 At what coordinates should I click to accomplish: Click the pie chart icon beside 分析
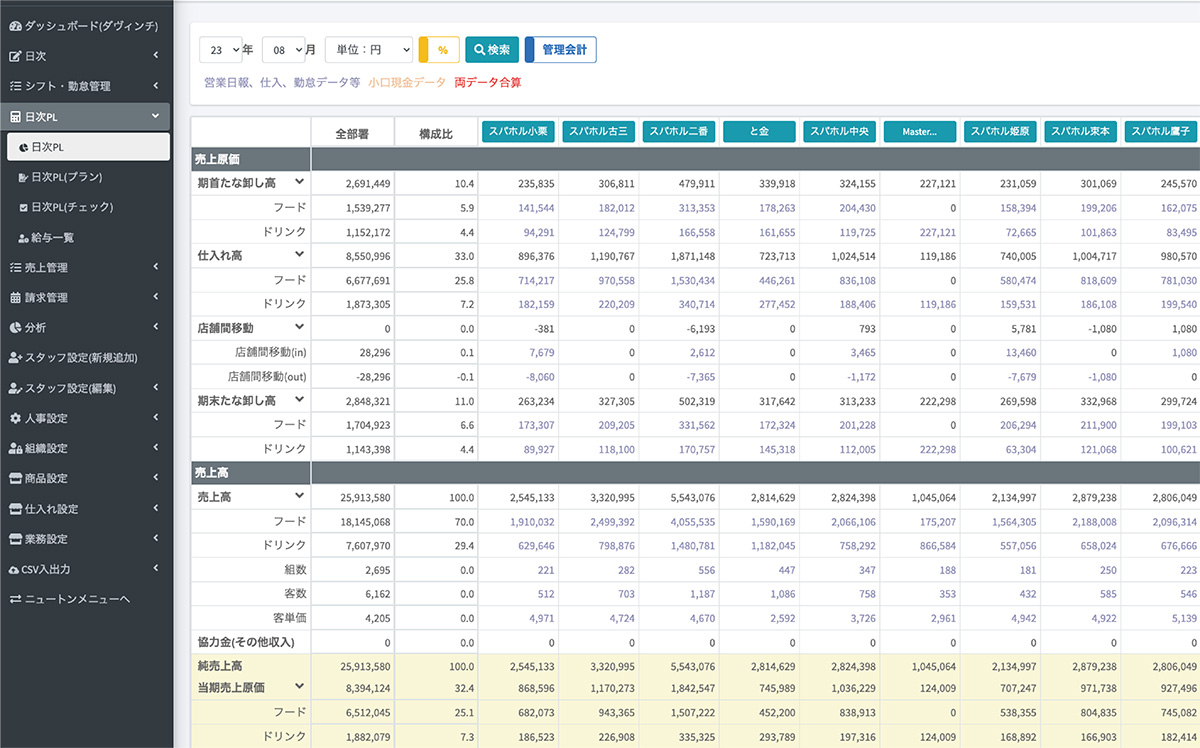coord(15,327)
